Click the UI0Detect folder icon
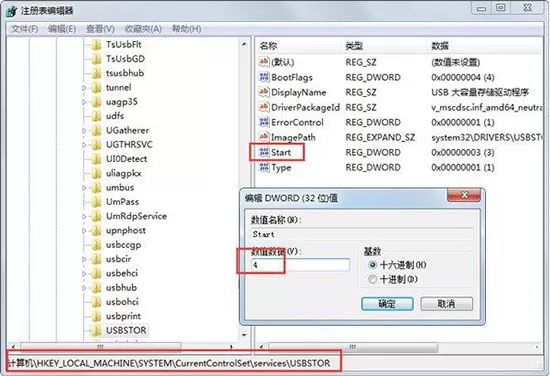Image resolution: width=550 pixels, height=376 pixels. 96,159
